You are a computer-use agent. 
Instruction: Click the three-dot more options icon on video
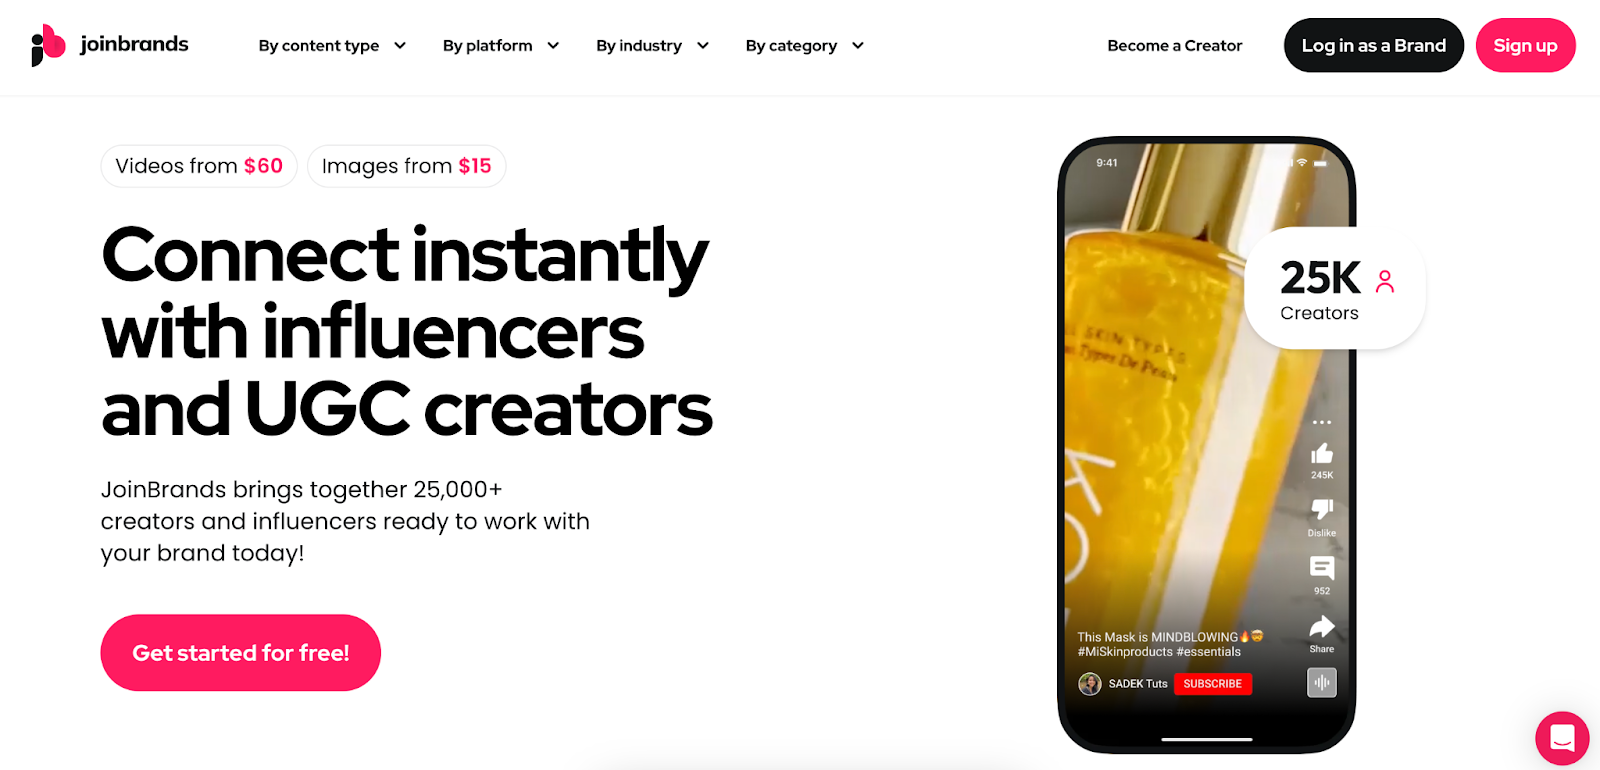(x=1322, y=423)
